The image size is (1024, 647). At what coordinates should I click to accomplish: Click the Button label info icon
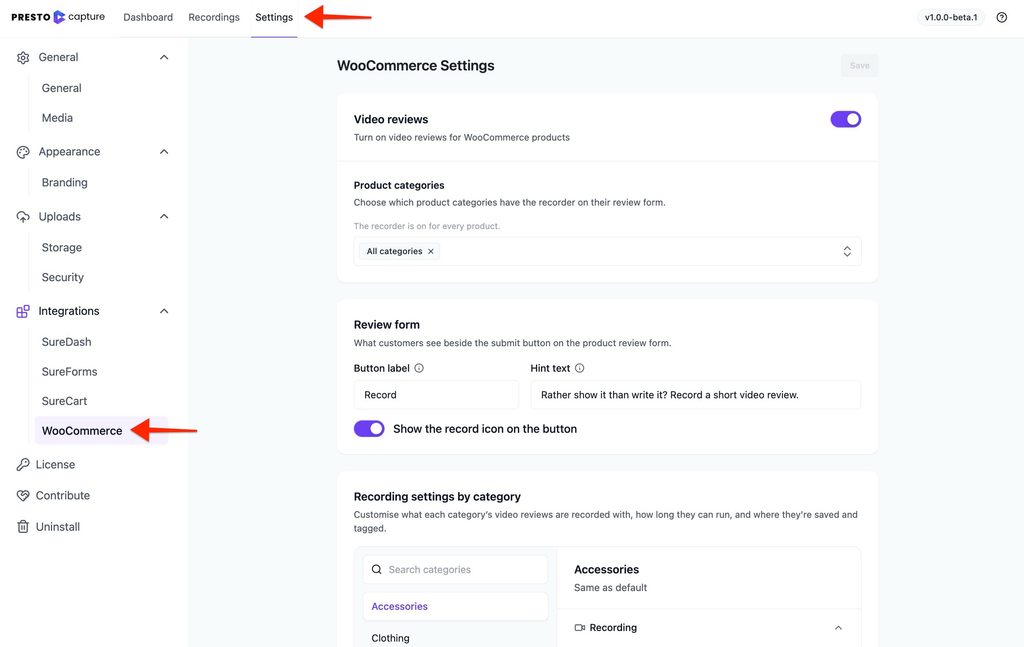point(419,368)
